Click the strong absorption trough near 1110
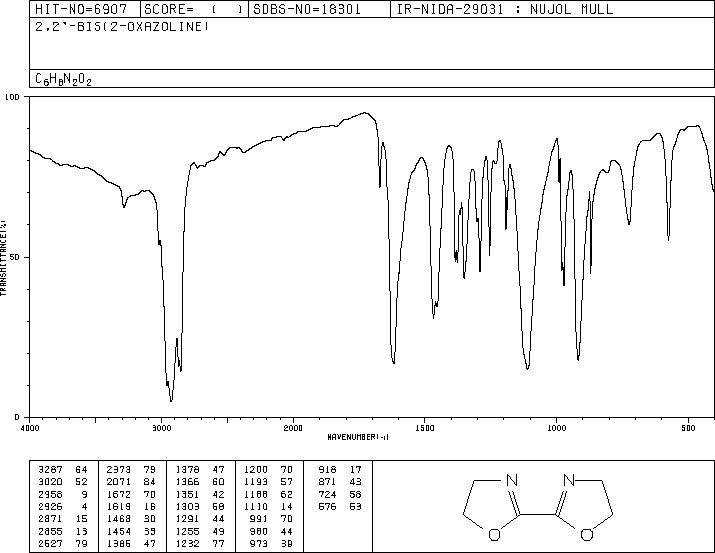The image size is (715, 553). pos(528,367)
